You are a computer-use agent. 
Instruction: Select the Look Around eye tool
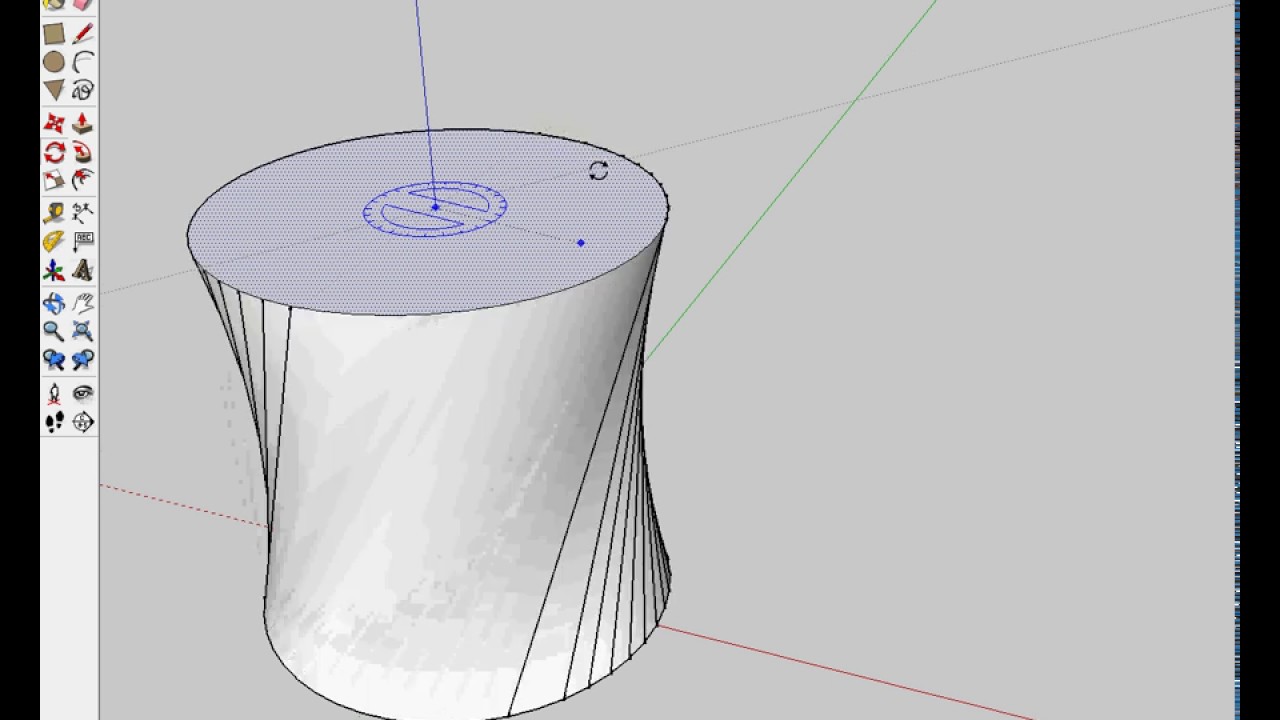(x=83, y=393)
